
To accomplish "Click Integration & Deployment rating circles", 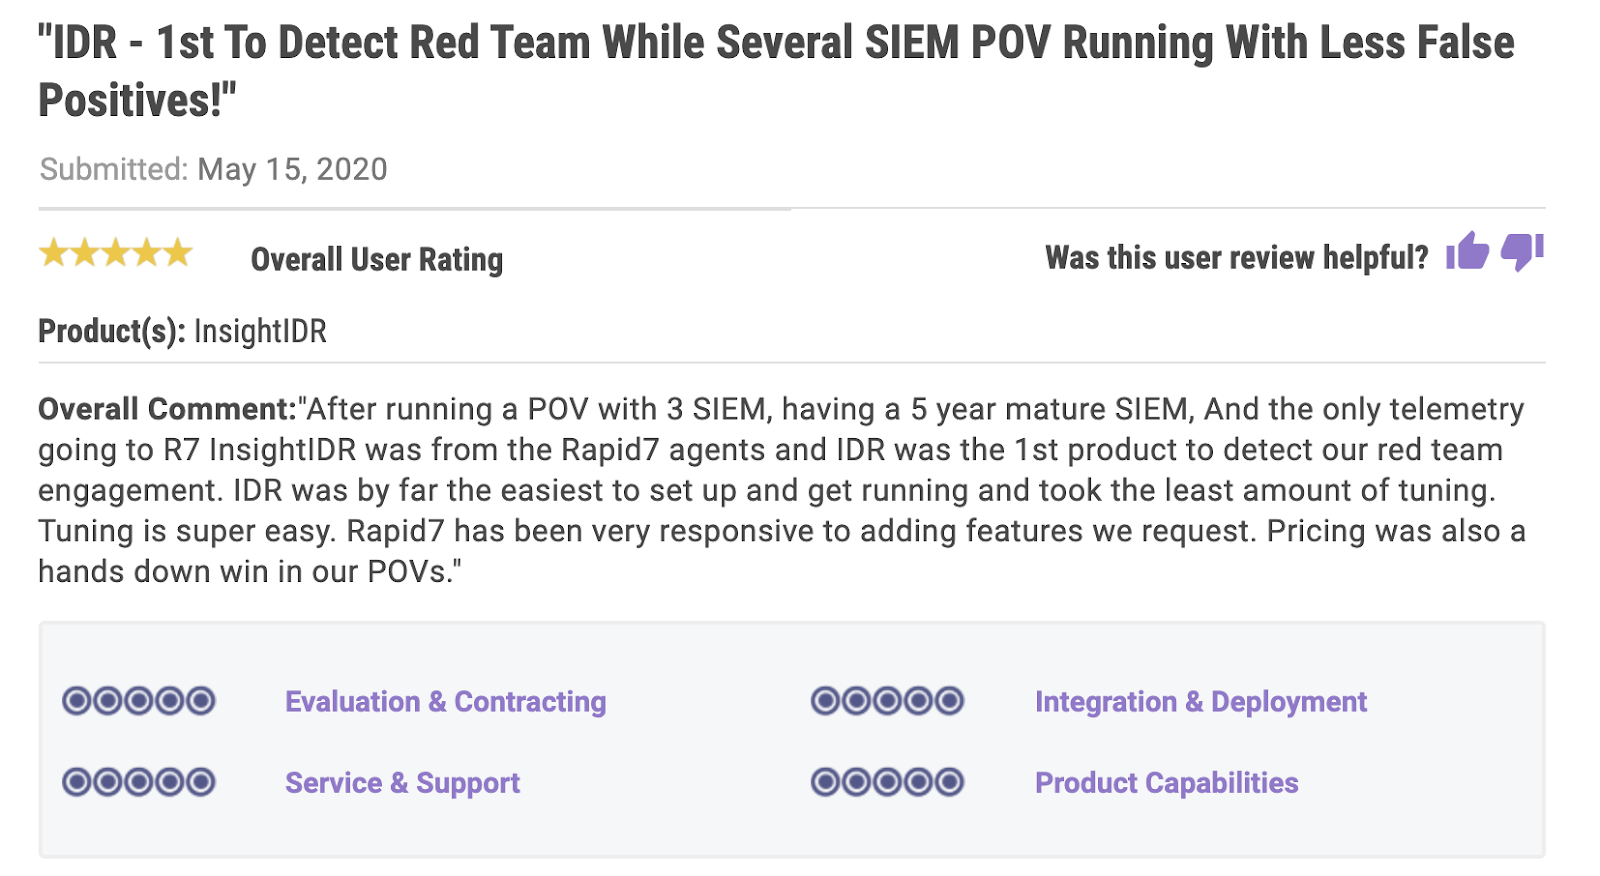I will [x=887, y=701].
